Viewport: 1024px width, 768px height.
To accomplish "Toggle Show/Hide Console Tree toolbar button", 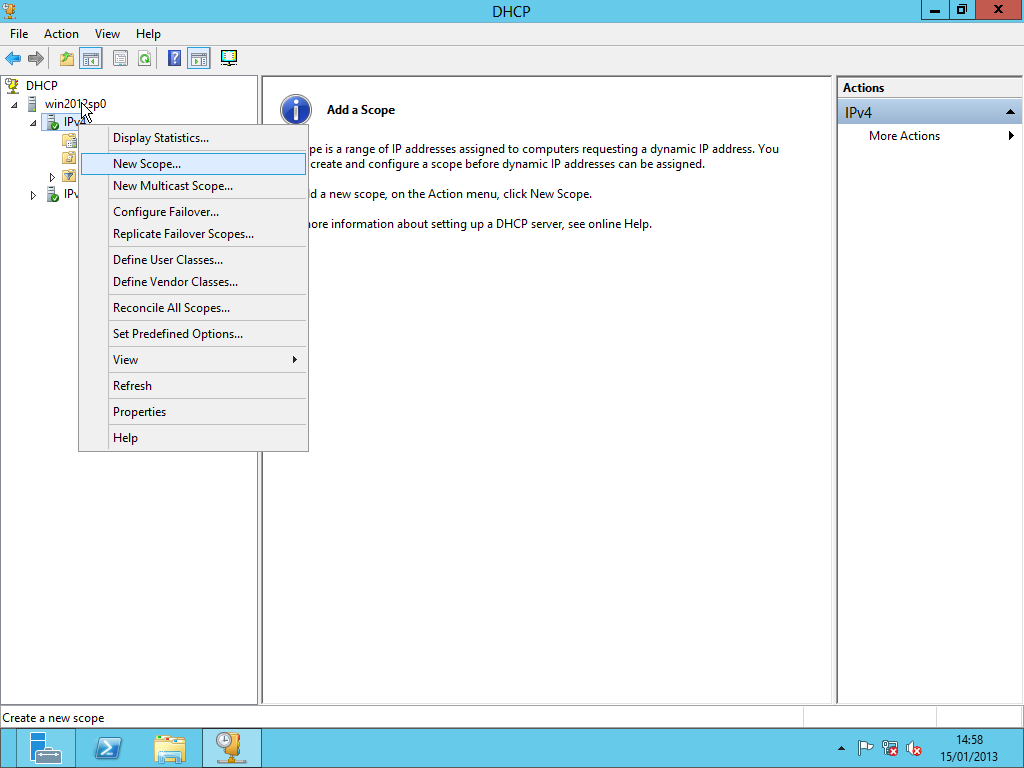I will 91,59.
